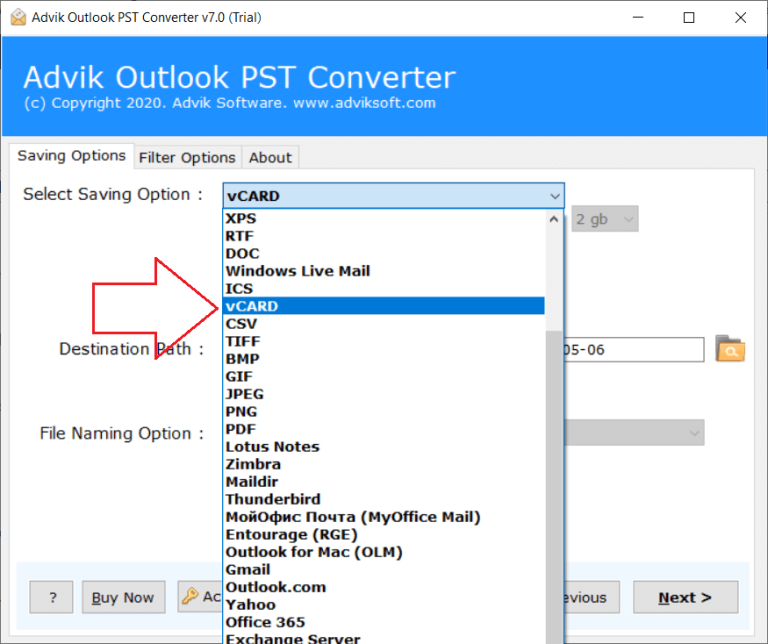Click the folder browse icon for destination path

click(x=731, y=350)
